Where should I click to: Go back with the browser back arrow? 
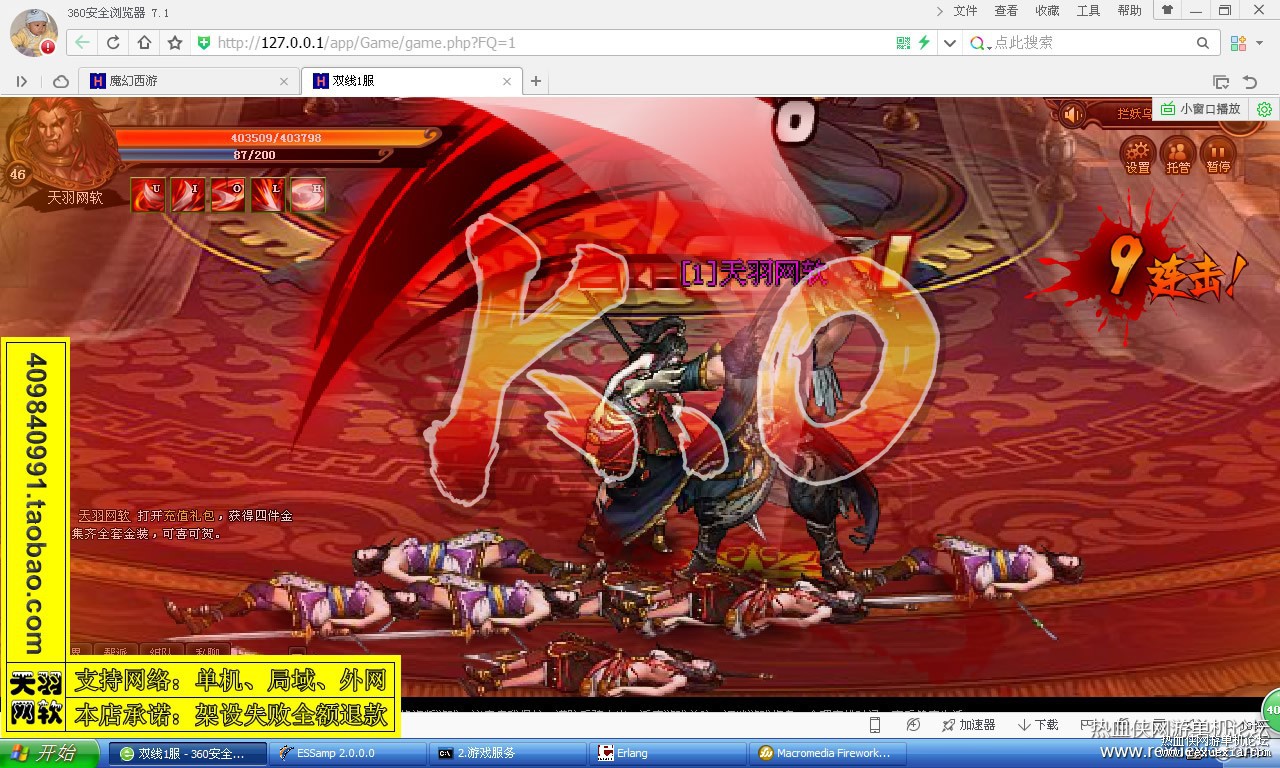(x=82, y=43)
